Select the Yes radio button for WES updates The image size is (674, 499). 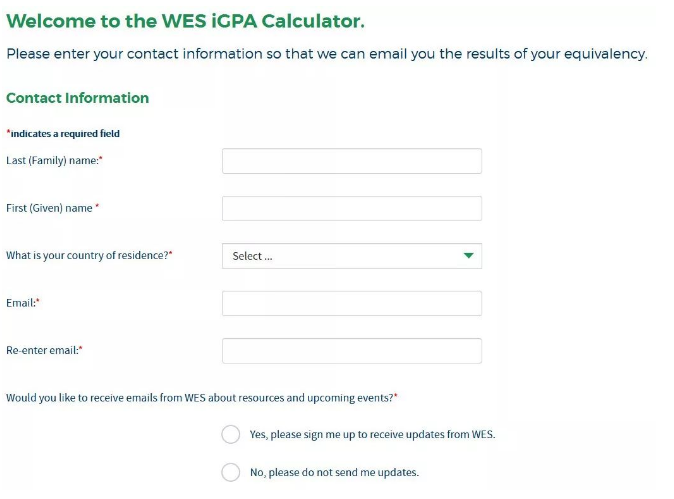pos(231,434)
